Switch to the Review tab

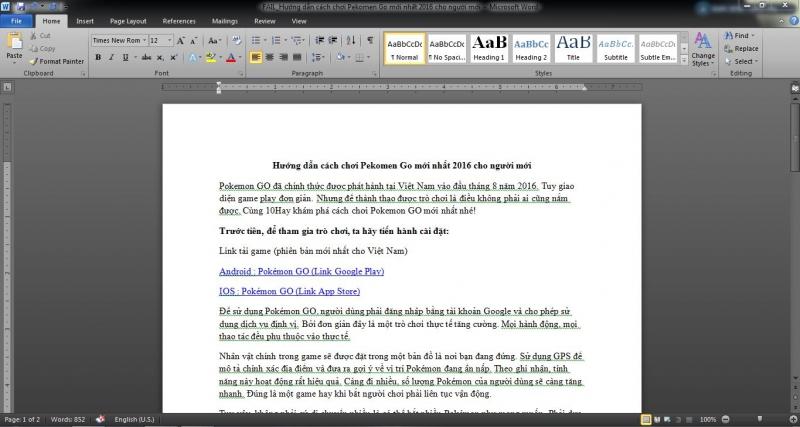265,21
